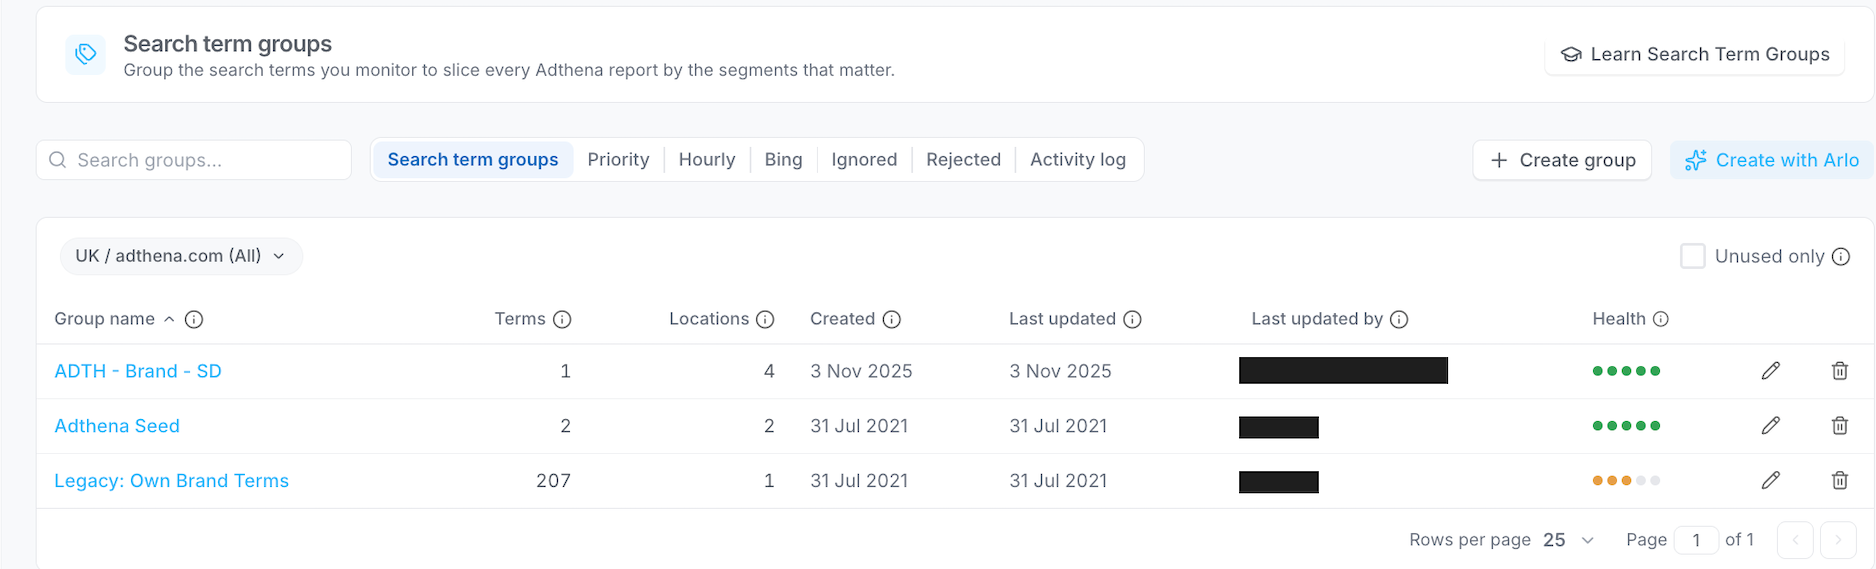The width and height of the screenshot is (1876, 569).
Task: Click the Locations column info icon
Action: 765,319
